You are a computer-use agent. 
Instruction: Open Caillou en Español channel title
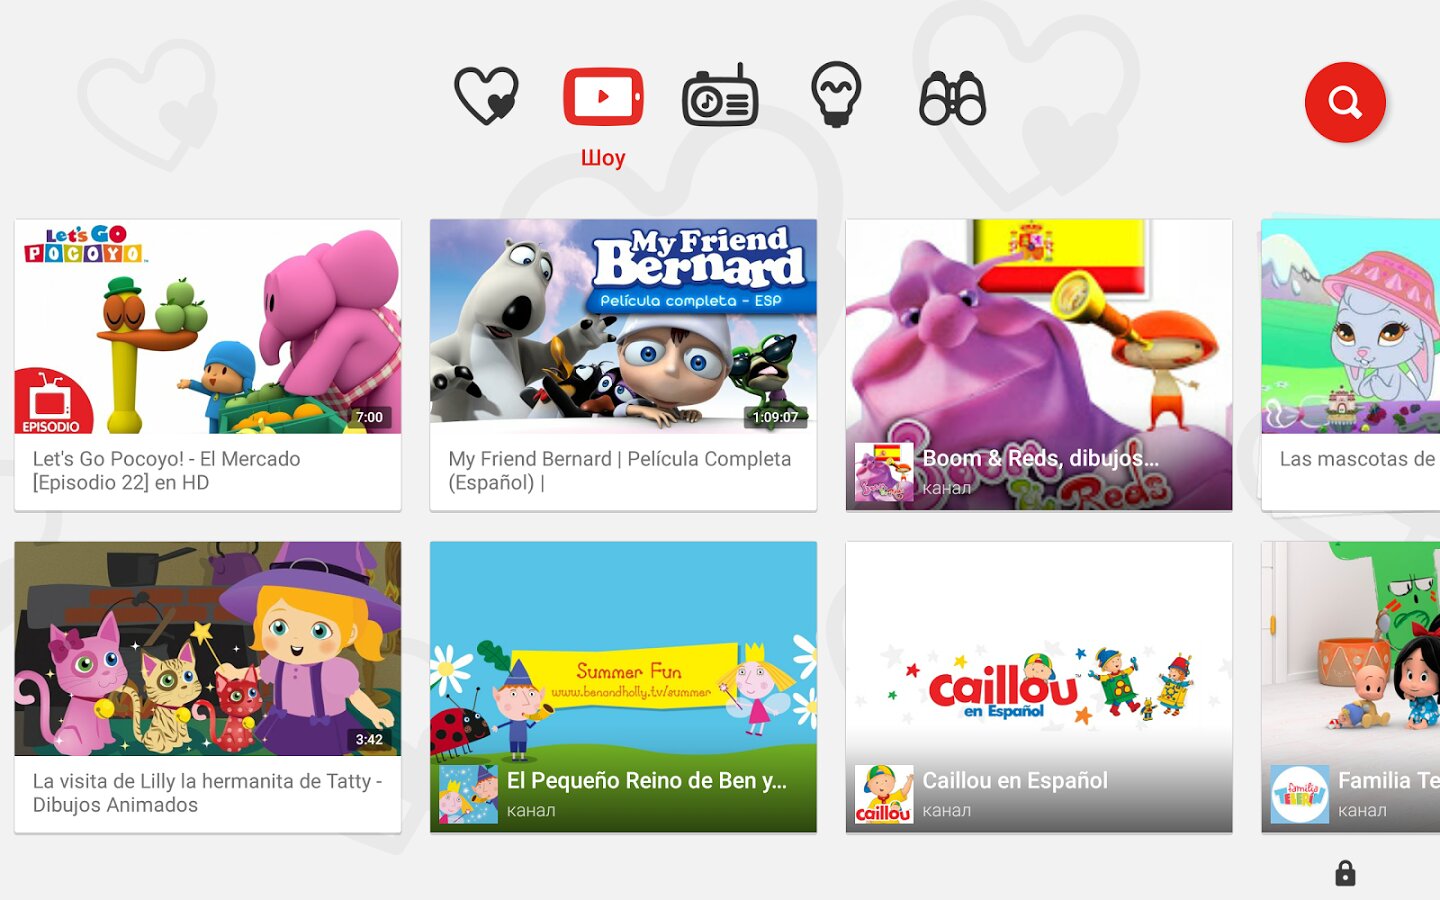(x=1014, y=780)
